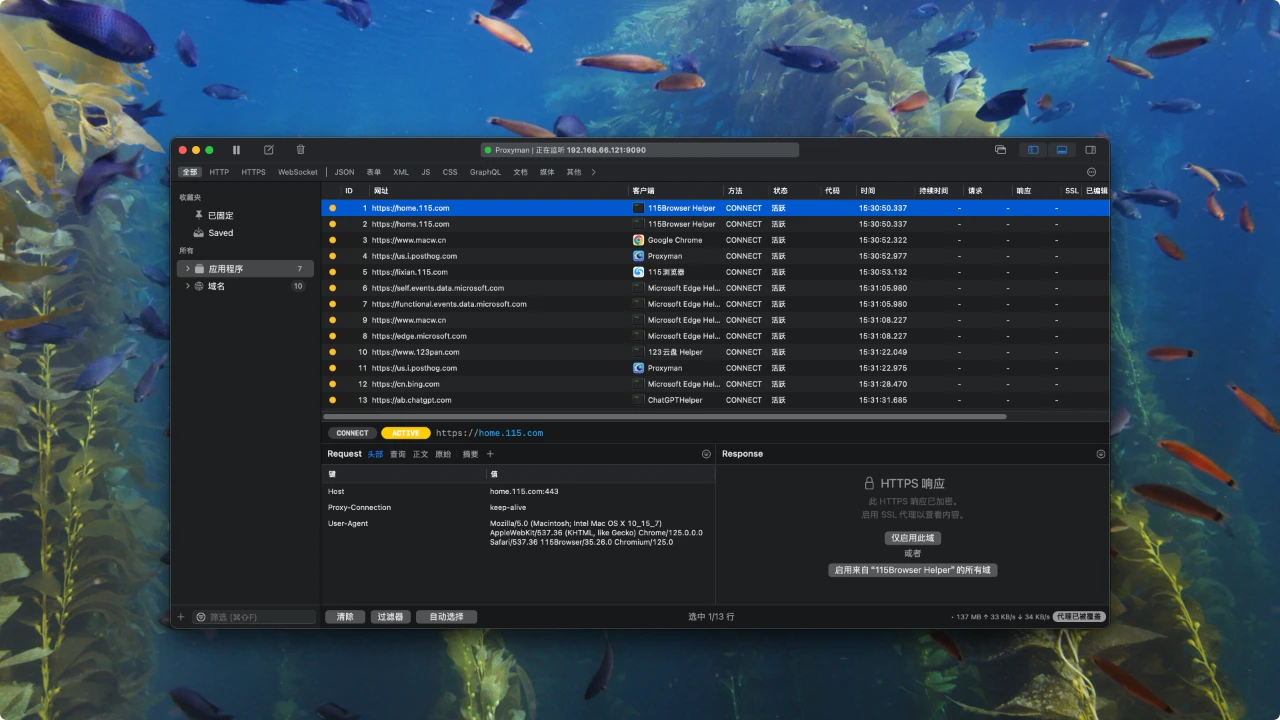This screenshot has width=1280, height=720.
Task: Switch to the Request 原始 tab
Action: (443, 454)
